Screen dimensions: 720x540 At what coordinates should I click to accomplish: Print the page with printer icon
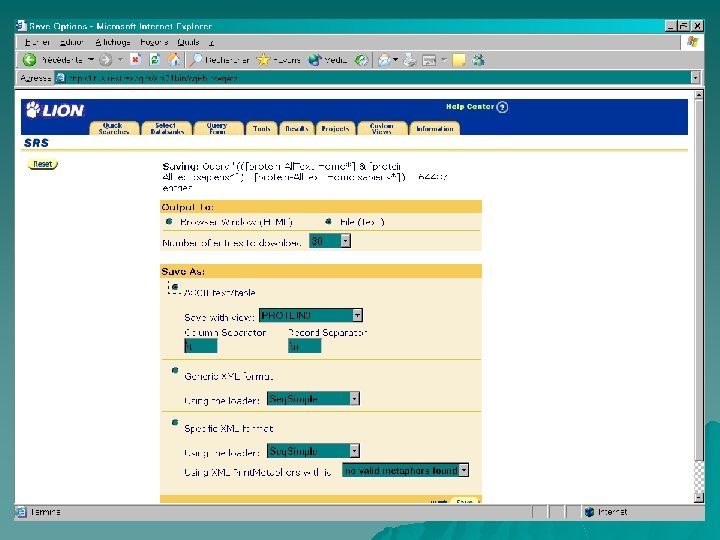410,60
